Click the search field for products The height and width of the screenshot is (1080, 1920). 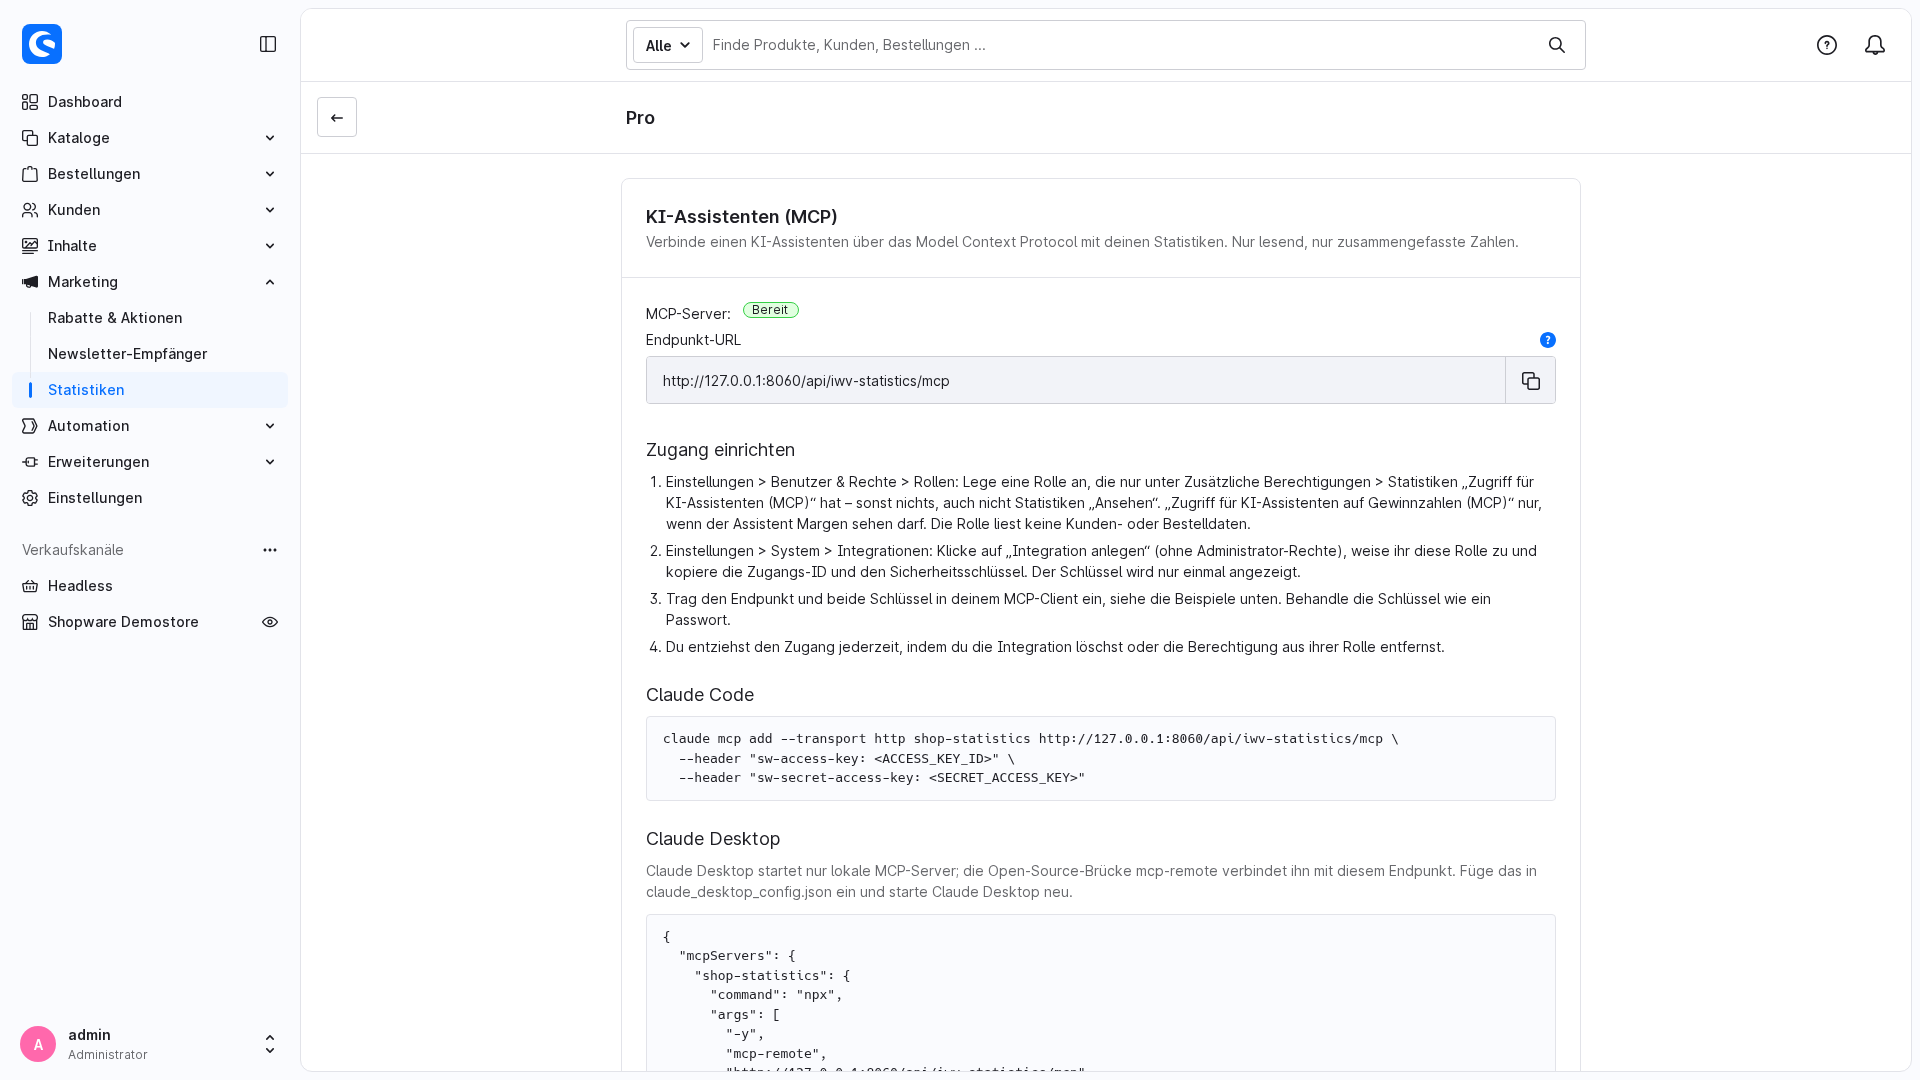point(1120,45)
